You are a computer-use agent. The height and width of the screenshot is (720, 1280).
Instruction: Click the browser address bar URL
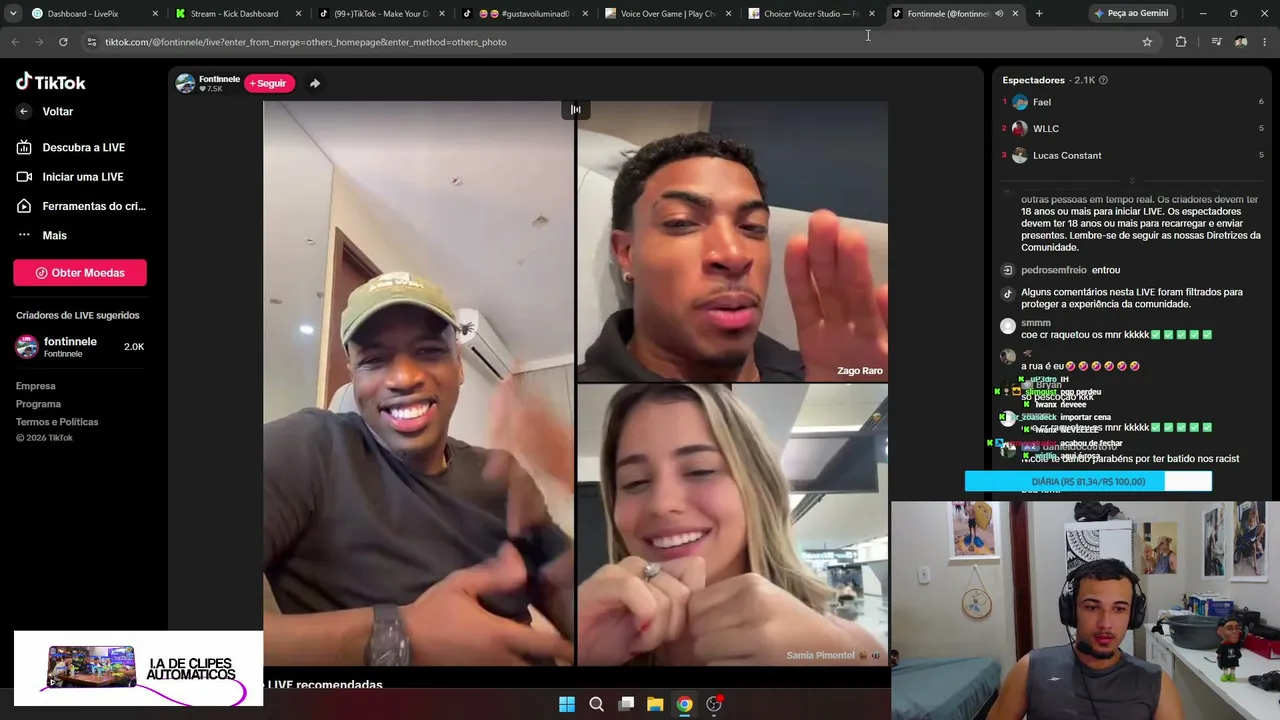tap(306, 42)
